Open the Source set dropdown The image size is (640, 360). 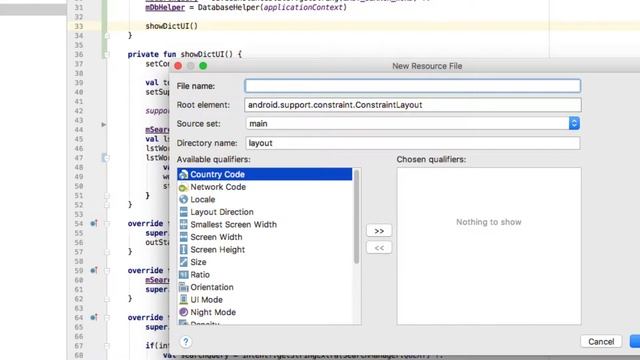pos(574,123)
